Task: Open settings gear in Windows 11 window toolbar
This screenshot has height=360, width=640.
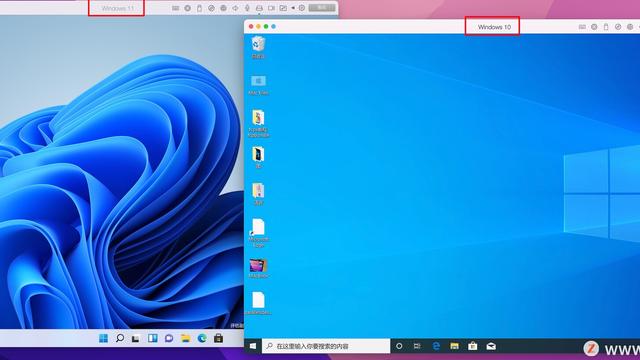Action: tap(302, 8)
